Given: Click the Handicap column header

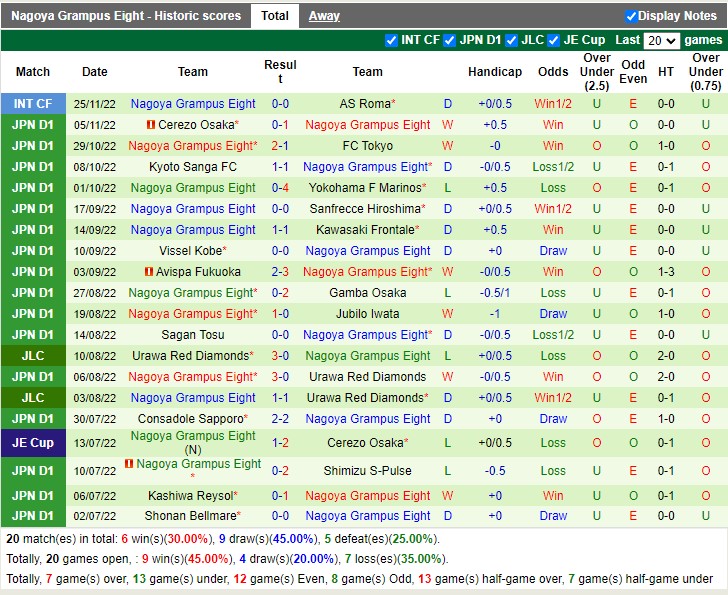Looking at the screenshot, I should point(495,72).
